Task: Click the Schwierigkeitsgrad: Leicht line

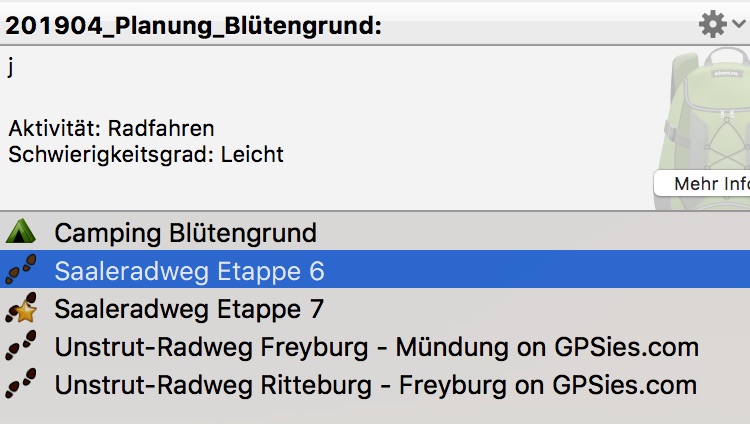Action: [146, 154]
